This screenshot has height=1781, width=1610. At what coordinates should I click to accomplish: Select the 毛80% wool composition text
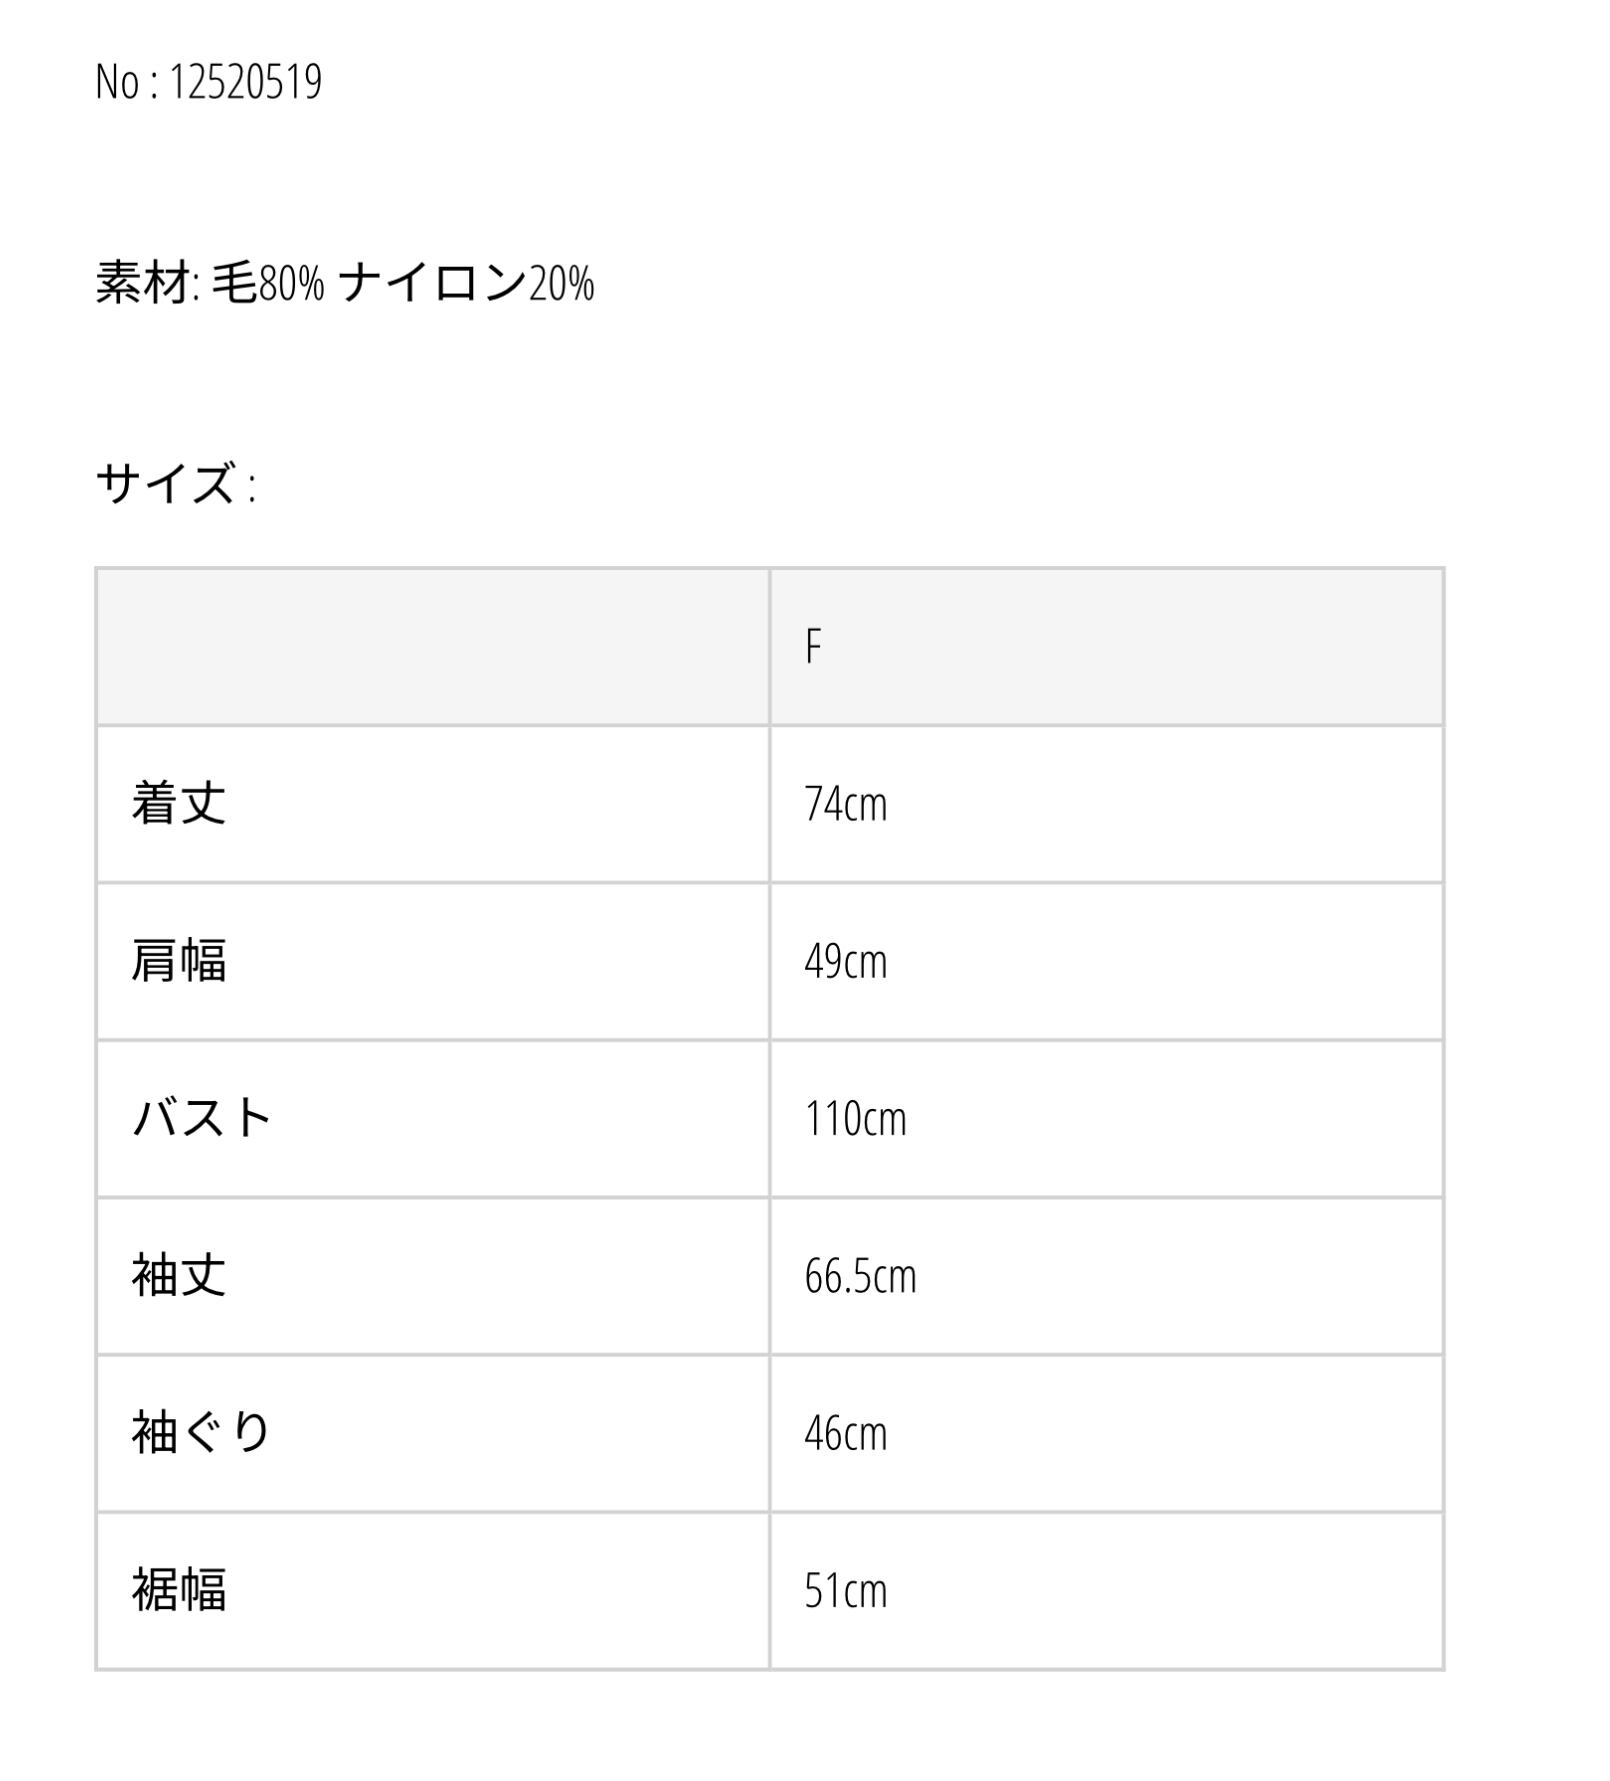point(268,283)
